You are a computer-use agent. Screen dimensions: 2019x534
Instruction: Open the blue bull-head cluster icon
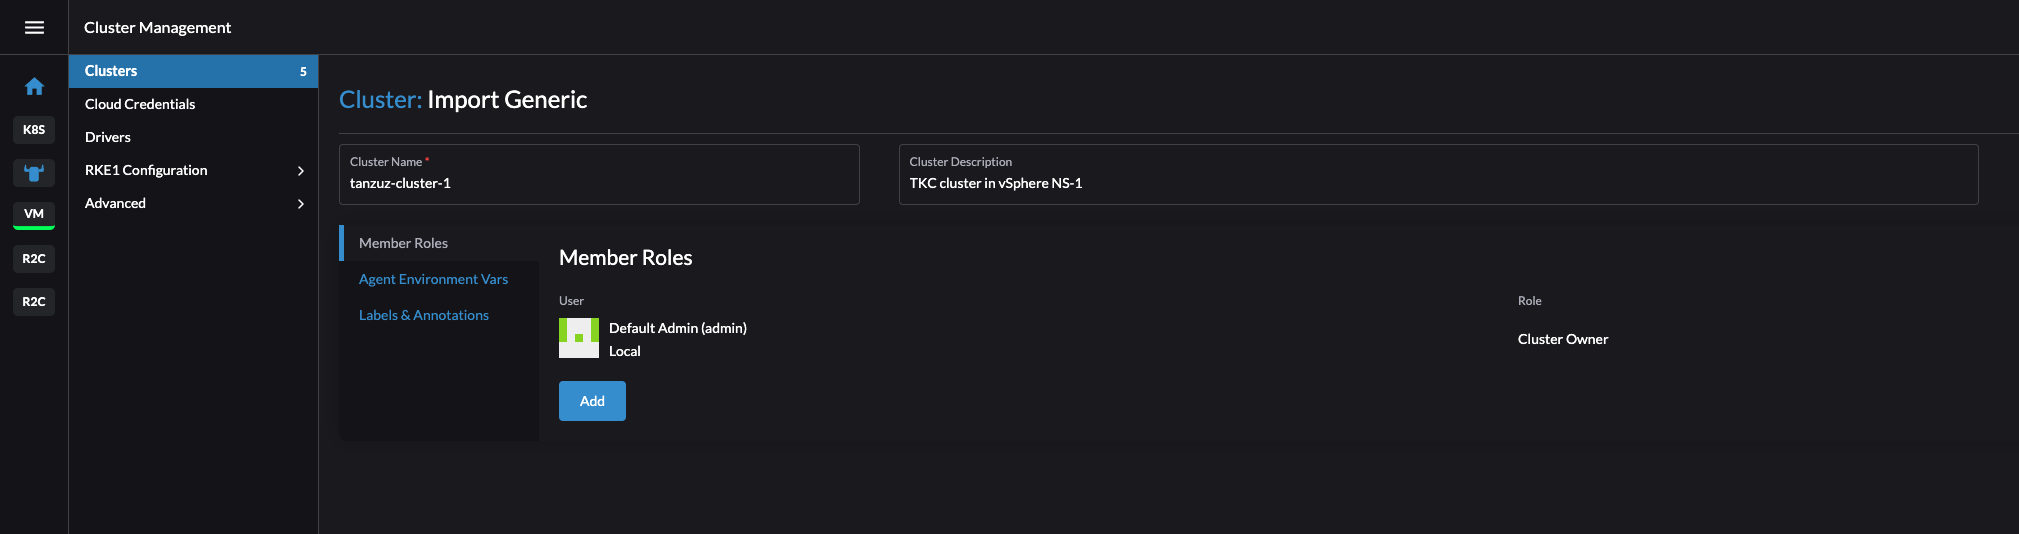pos(34,173)
